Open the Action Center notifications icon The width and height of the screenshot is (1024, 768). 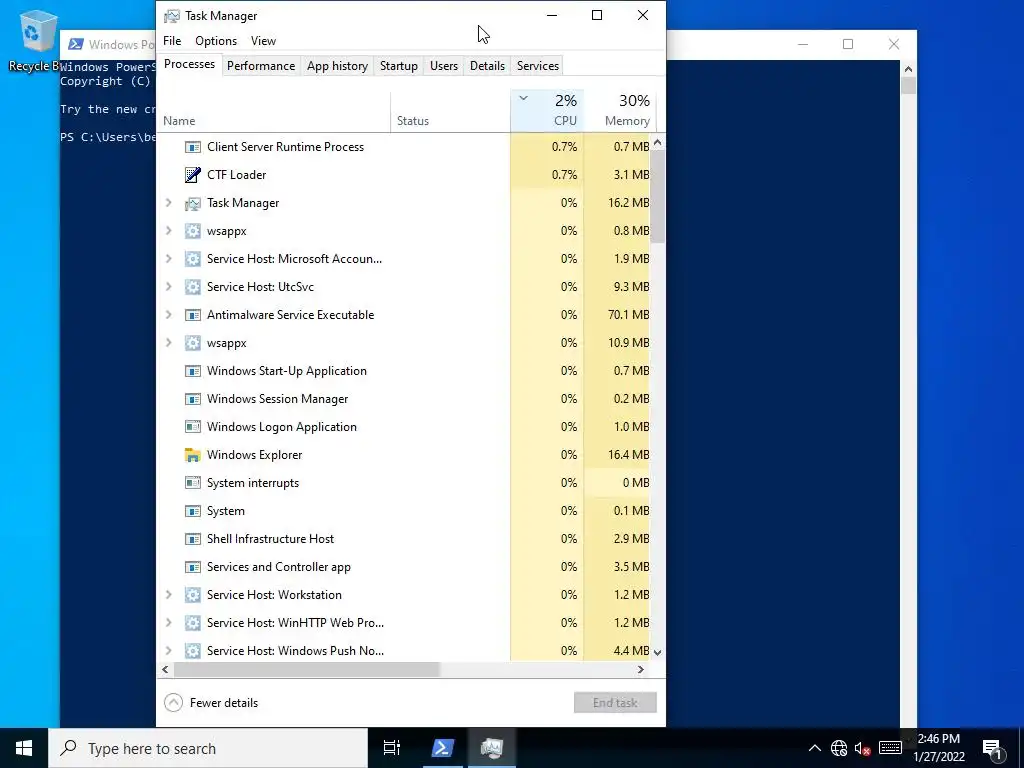[992, 748]
